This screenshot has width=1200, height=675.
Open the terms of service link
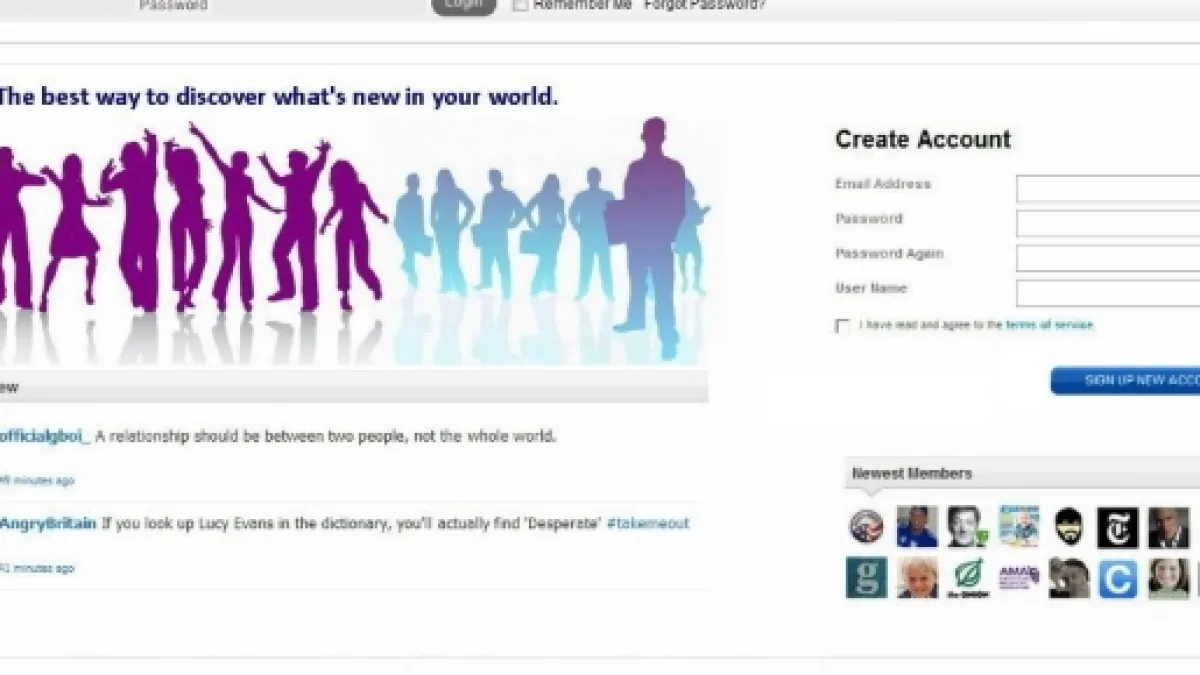(x=1049, y=325)
